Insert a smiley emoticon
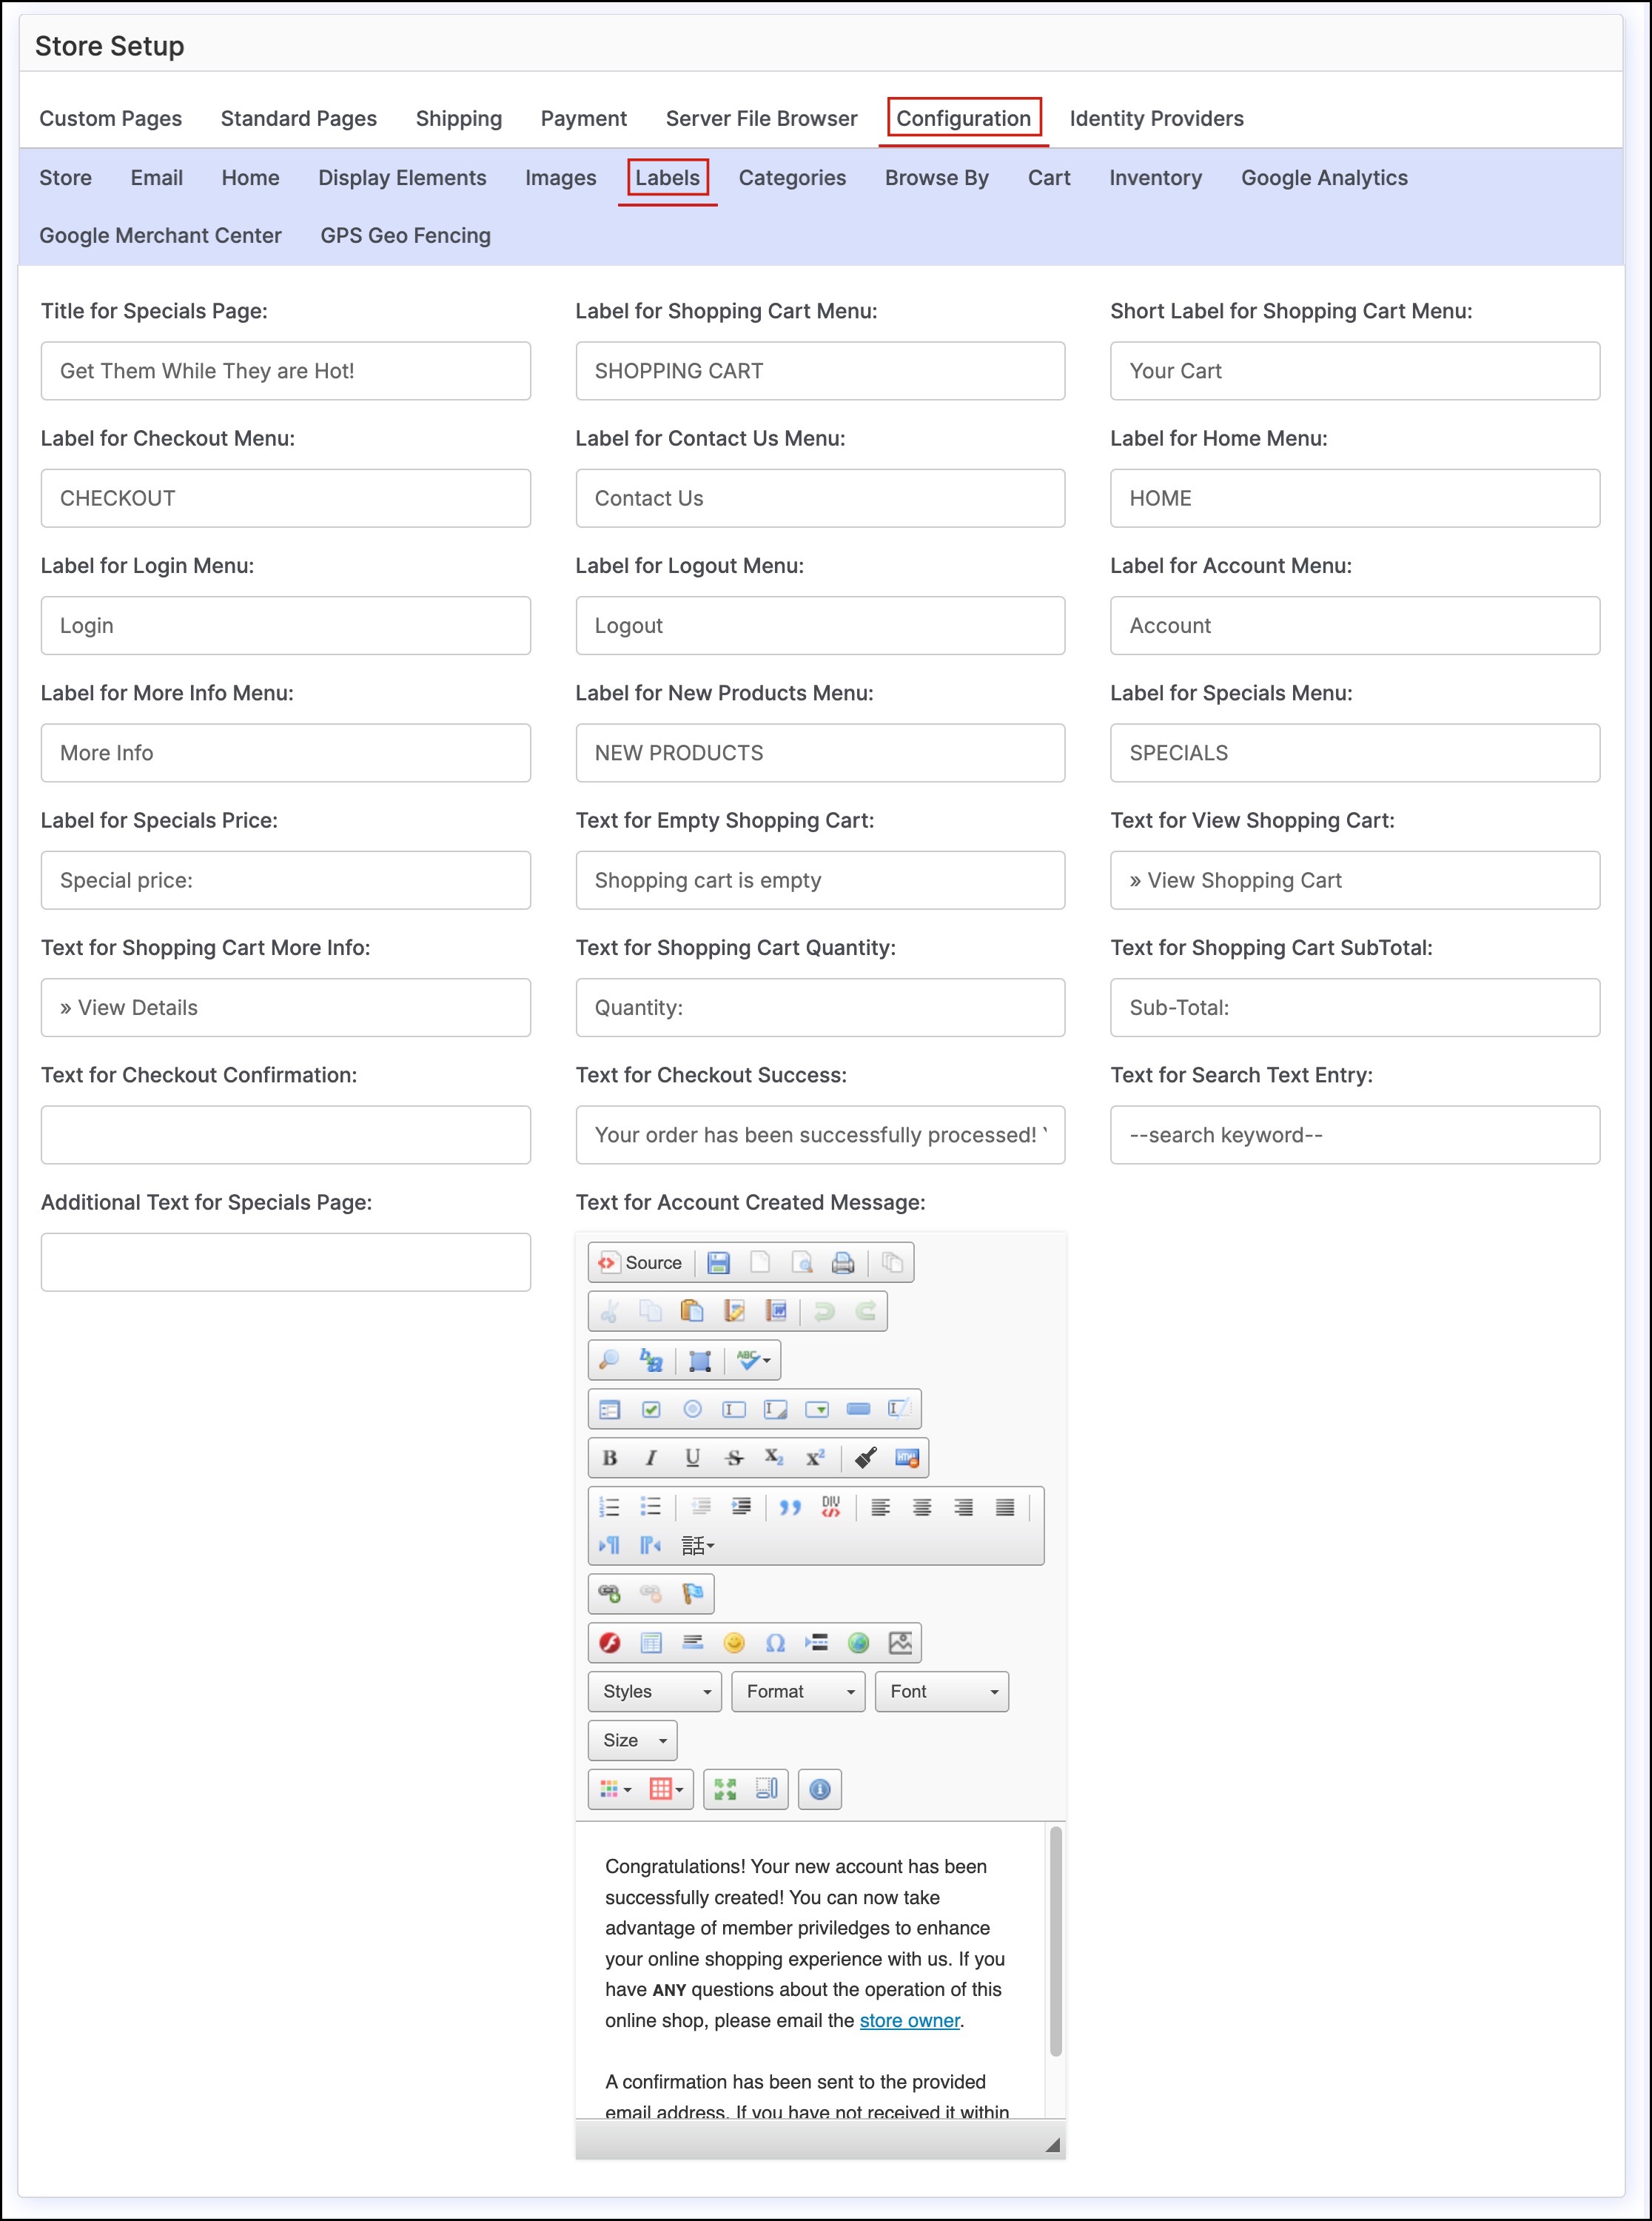The height and width of the screenshot is (2221, 1652). (x=734, y=1642)
